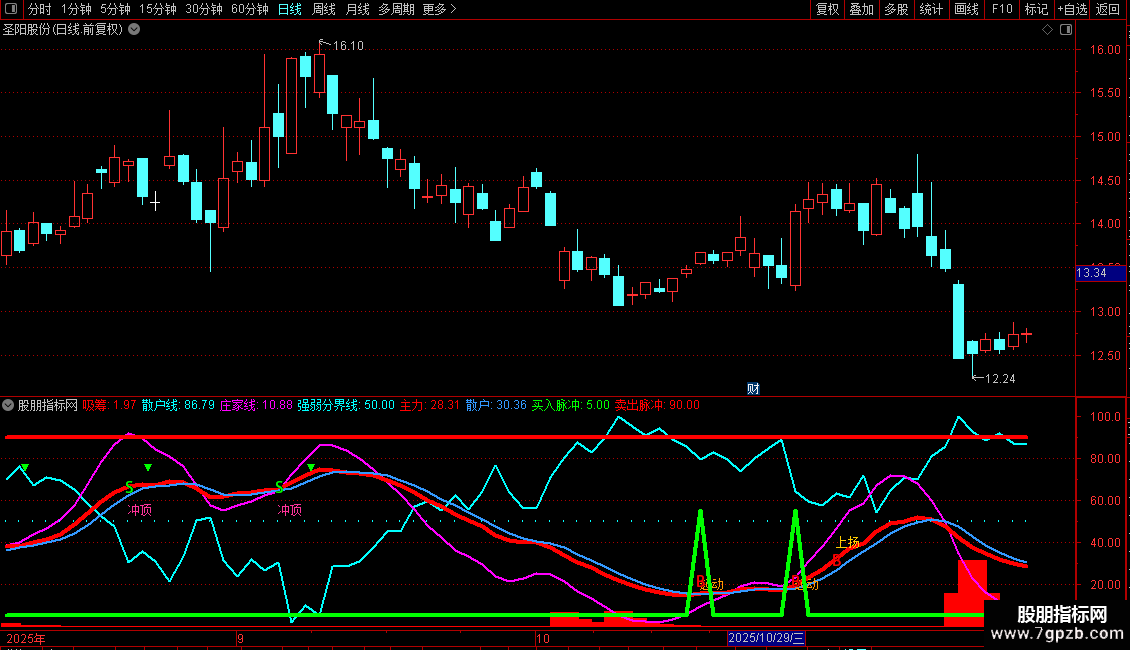1130x650 pixels.
Task: Click the blue 财 marker on the chart
Action: tap(753, 389)
